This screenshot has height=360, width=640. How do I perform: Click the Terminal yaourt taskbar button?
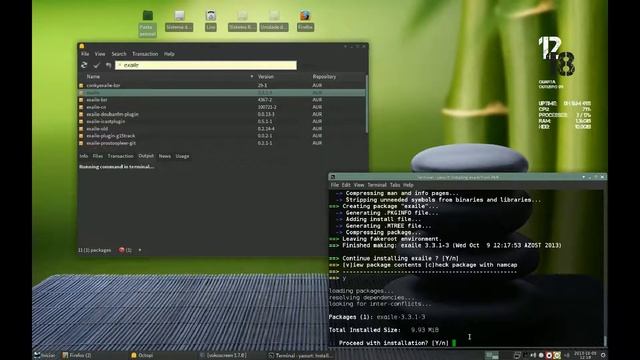pyautogui.click(x=301, y=356)
